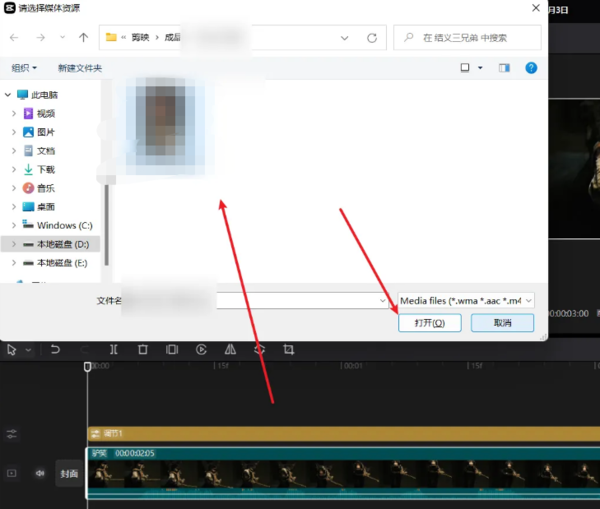Click the mirror flip tool icon
Image resolution: width=600 pixels, height=509 pixels.
click(x=230, y=349)
